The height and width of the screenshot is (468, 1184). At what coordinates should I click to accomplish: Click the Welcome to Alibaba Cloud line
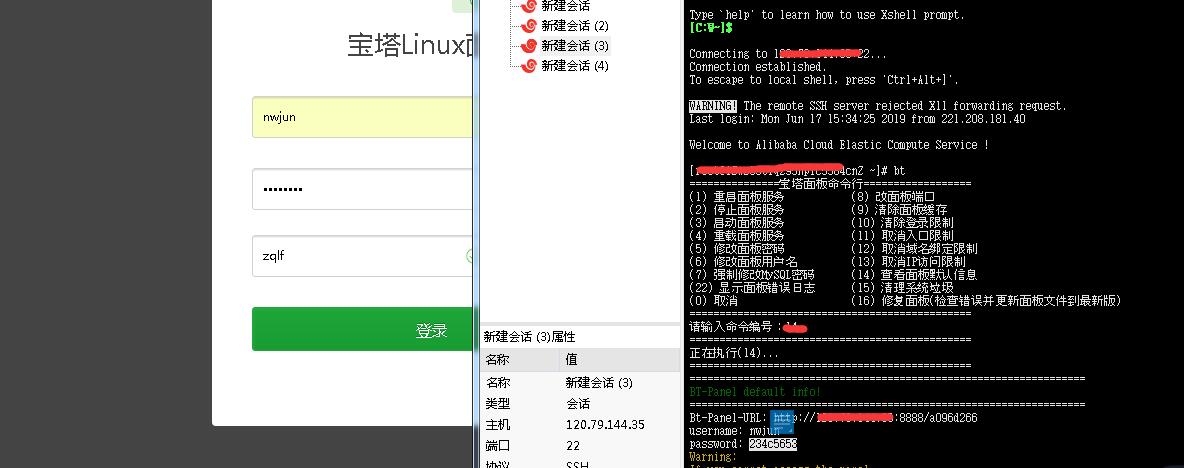pos(839,144)
